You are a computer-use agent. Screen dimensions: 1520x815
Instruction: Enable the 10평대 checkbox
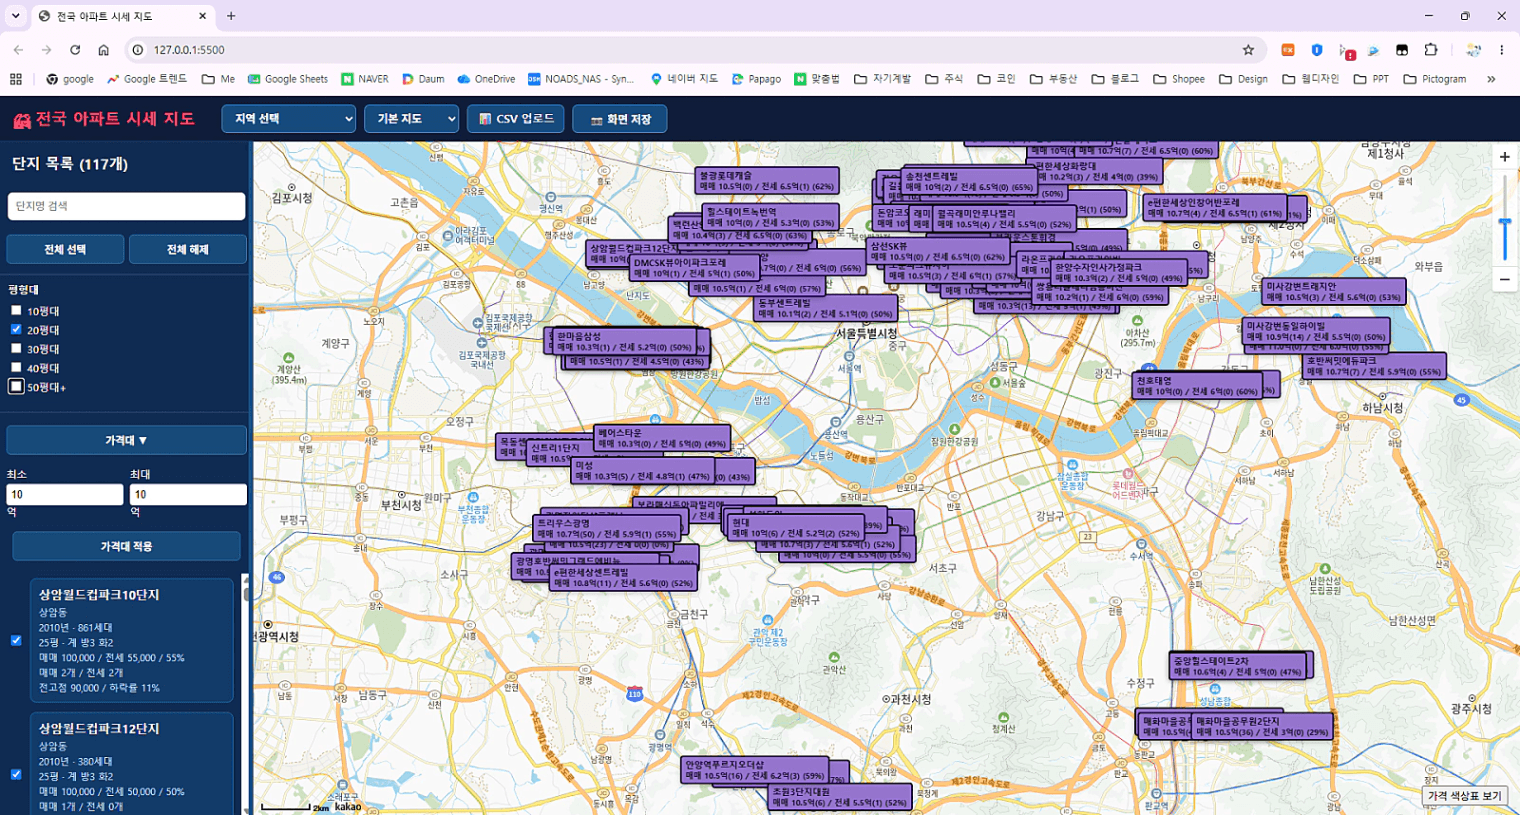point(16,311)
